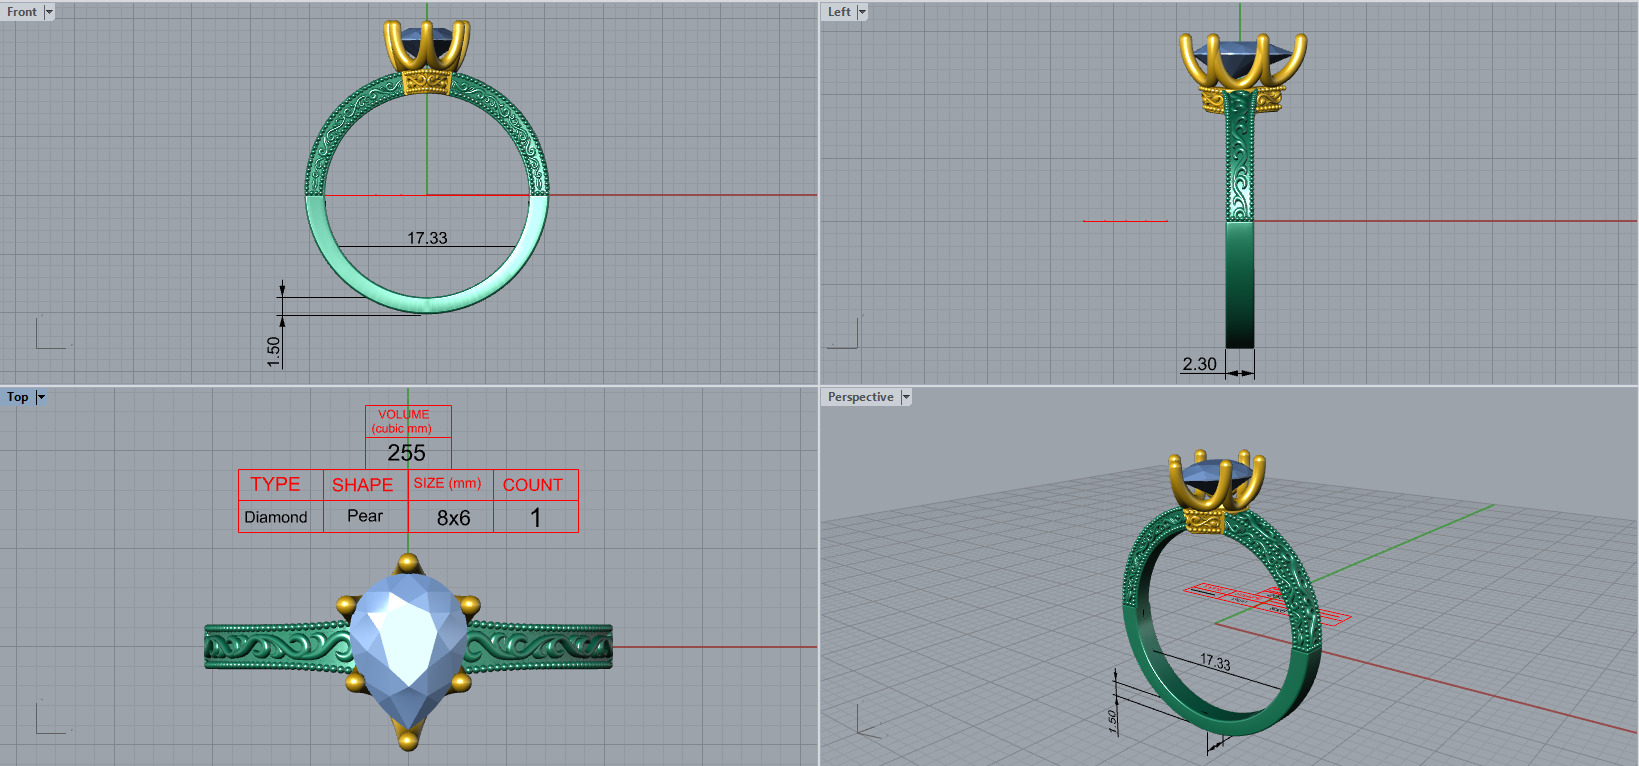This screenshot has width=1639, height=766.
Task: Click the SHAPE table header
Action: click(362, 485)
